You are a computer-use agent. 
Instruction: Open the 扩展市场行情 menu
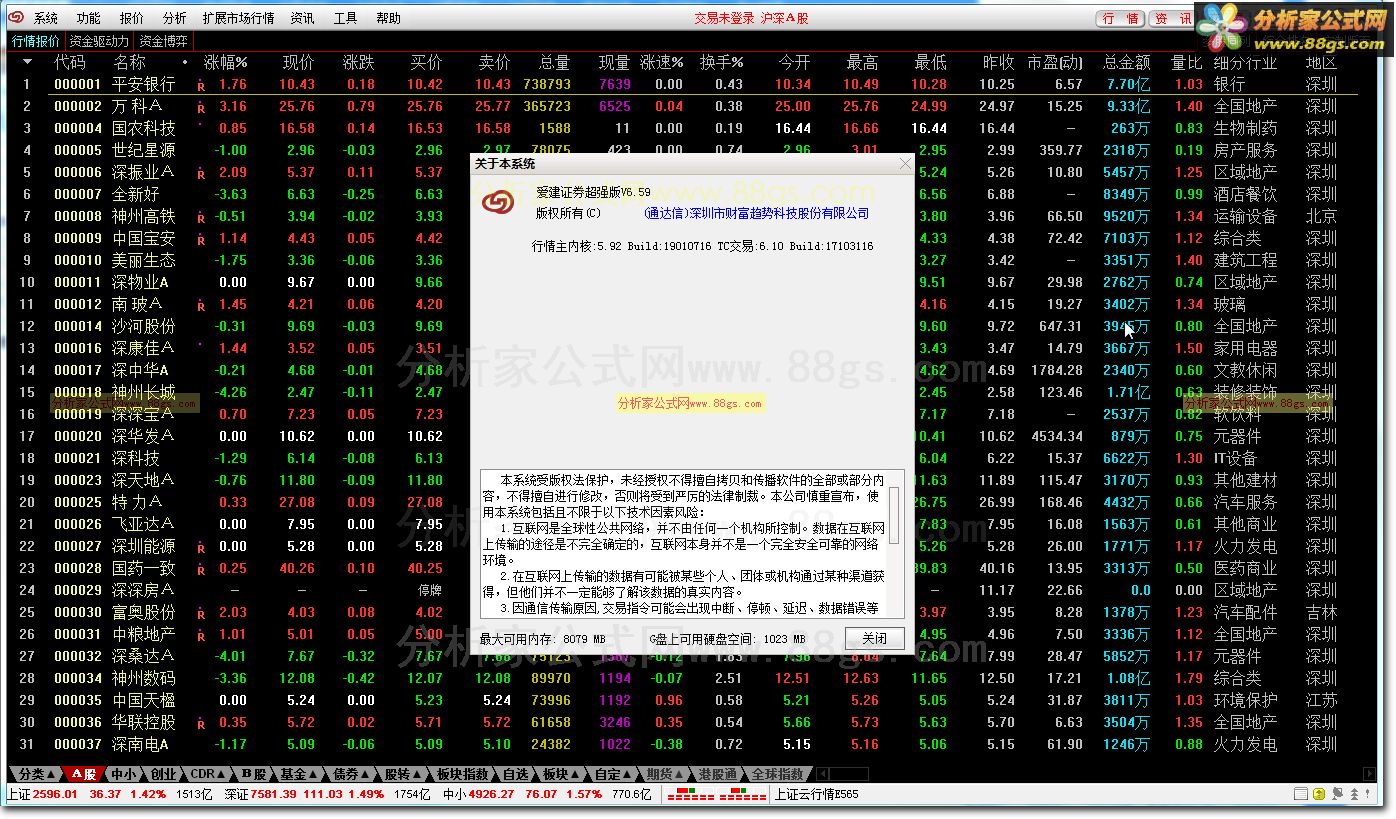[238, 18]
